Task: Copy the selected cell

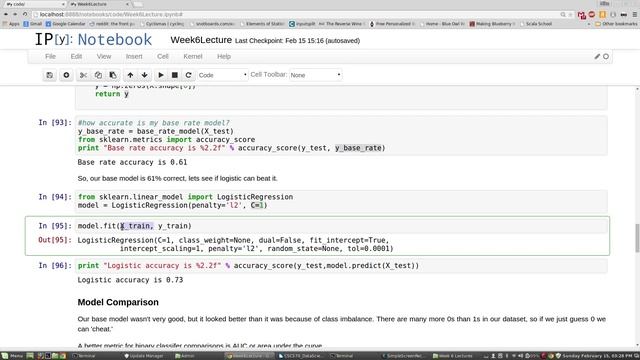Action: click(x=98, y=75)
